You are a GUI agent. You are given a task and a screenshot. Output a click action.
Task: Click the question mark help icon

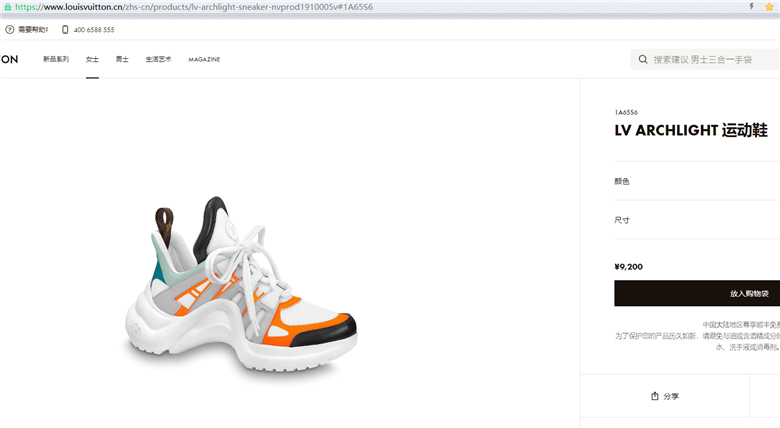9,30
